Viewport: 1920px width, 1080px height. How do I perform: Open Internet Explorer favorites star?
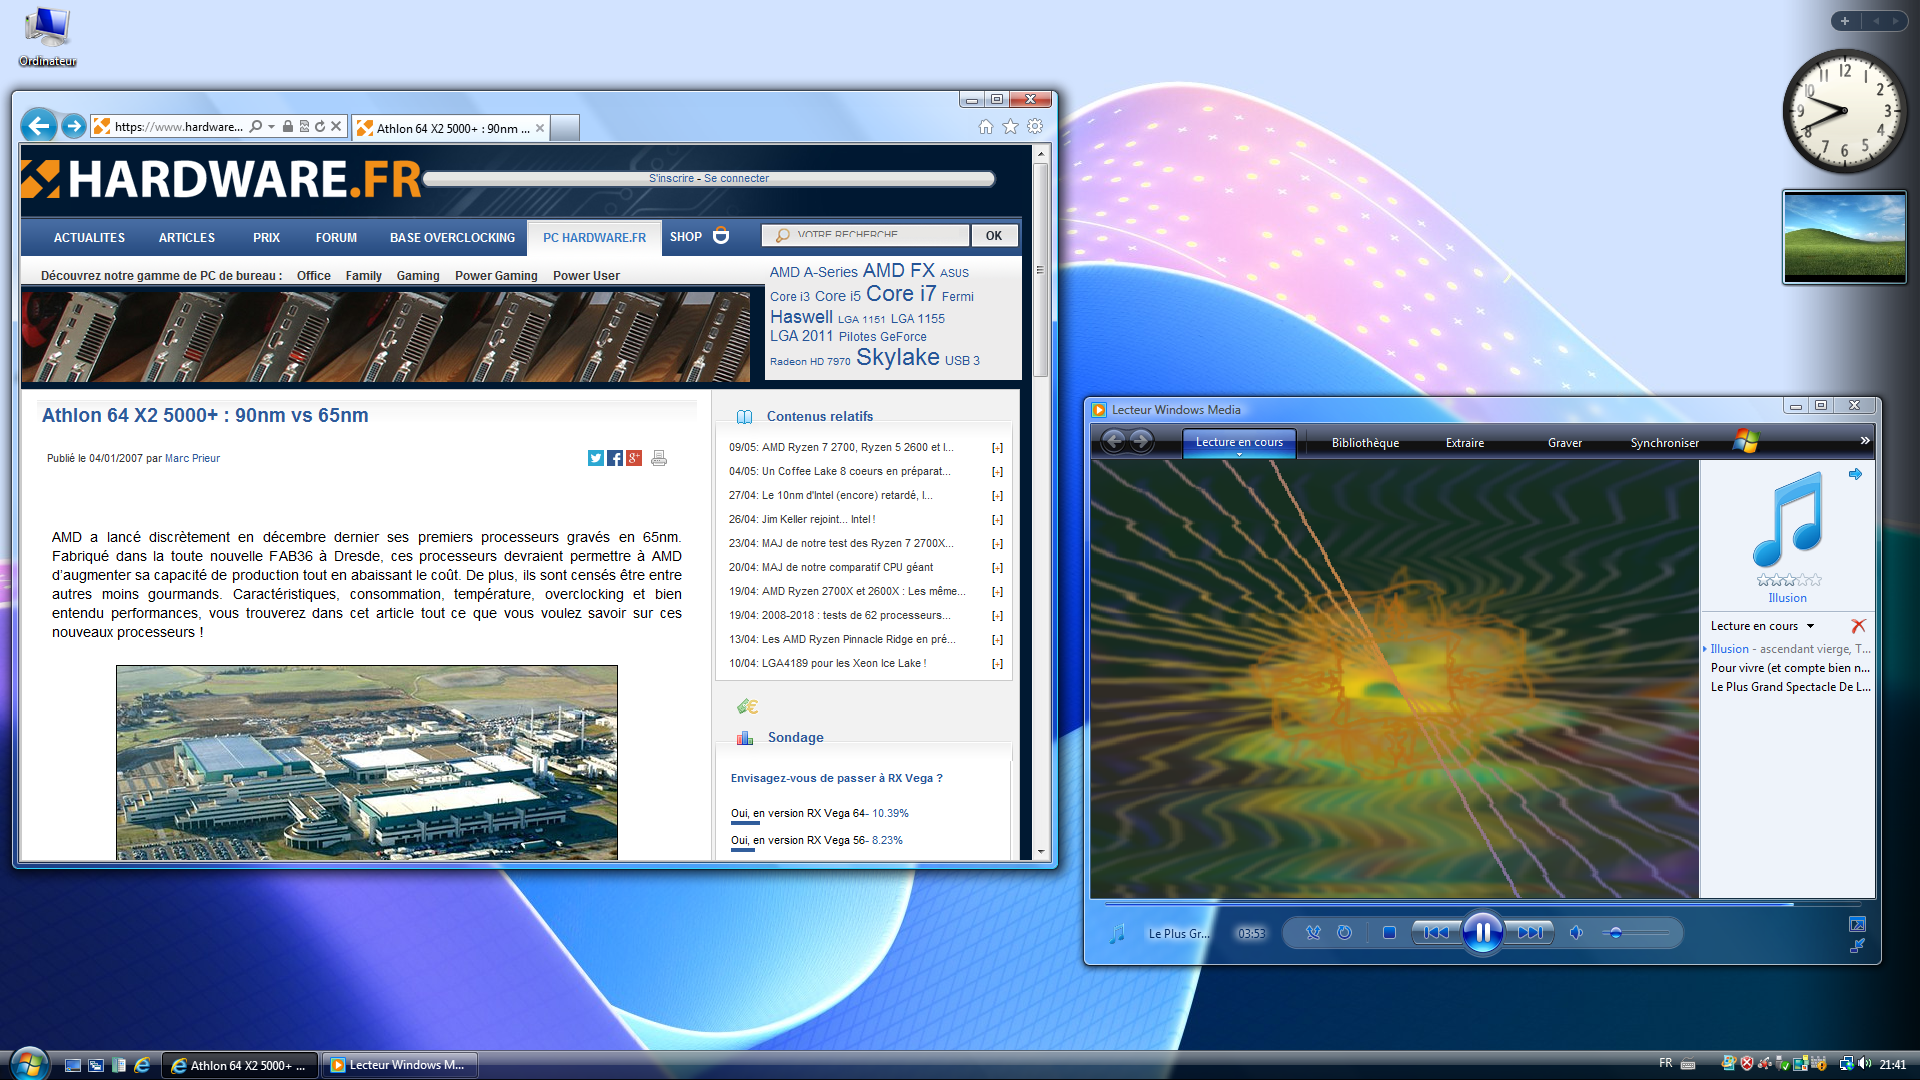(1010, 126)
